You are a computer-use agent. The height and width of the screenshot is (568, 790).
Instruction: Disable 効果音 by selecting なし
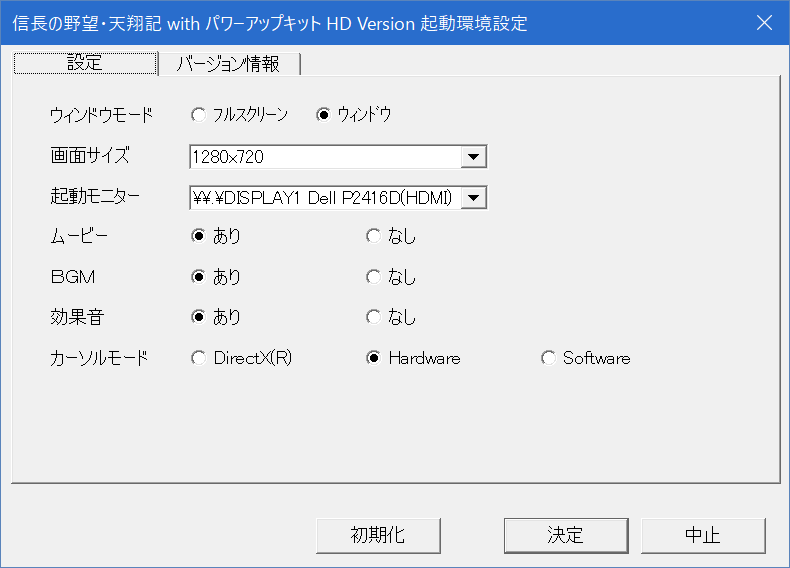(x=373, y=317)
